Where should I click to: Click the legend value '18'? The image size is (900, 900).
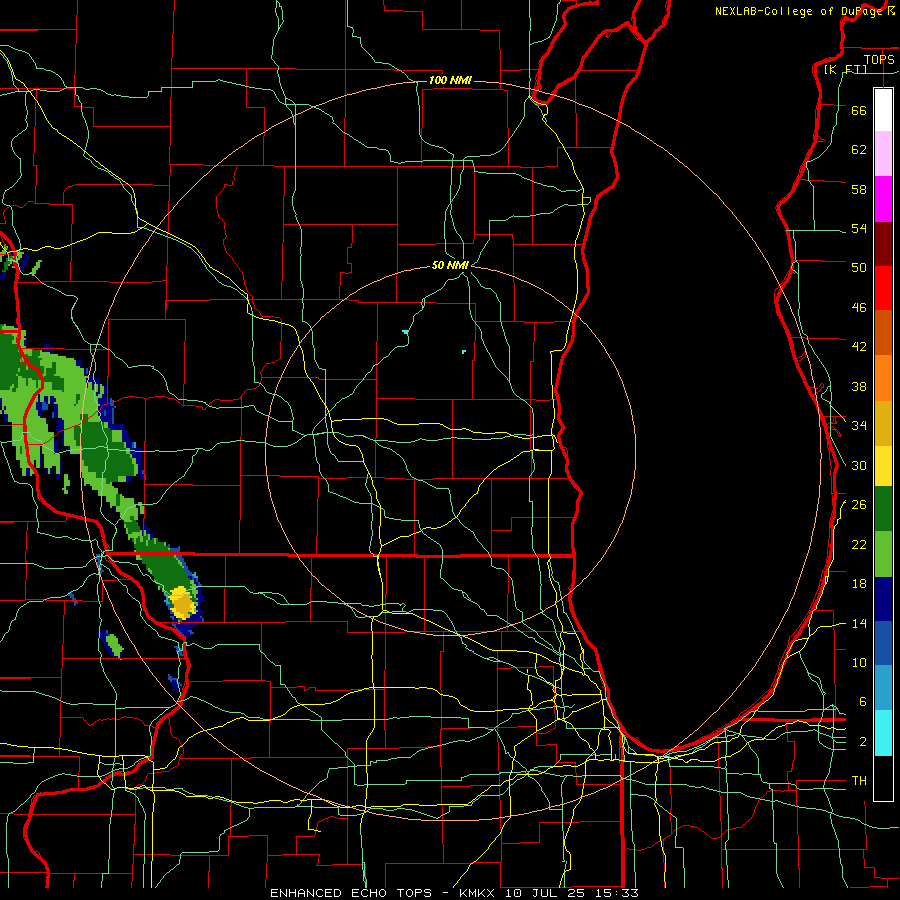pyautogui.click(x=859, y=584)
